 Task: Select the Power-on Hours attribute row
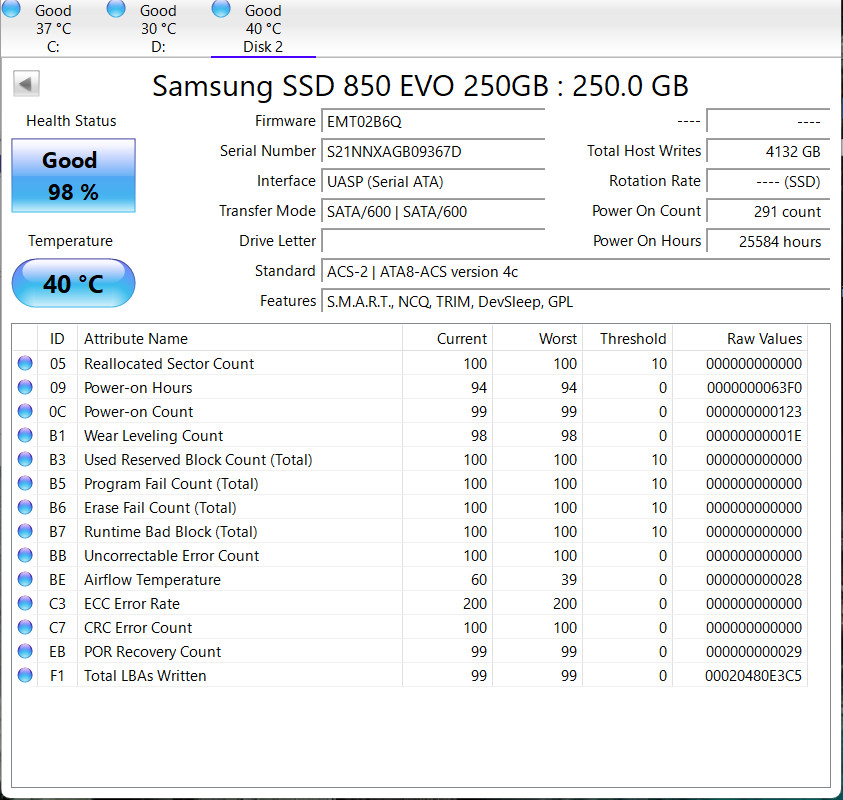pyautogui.click(x=138, y=388)
